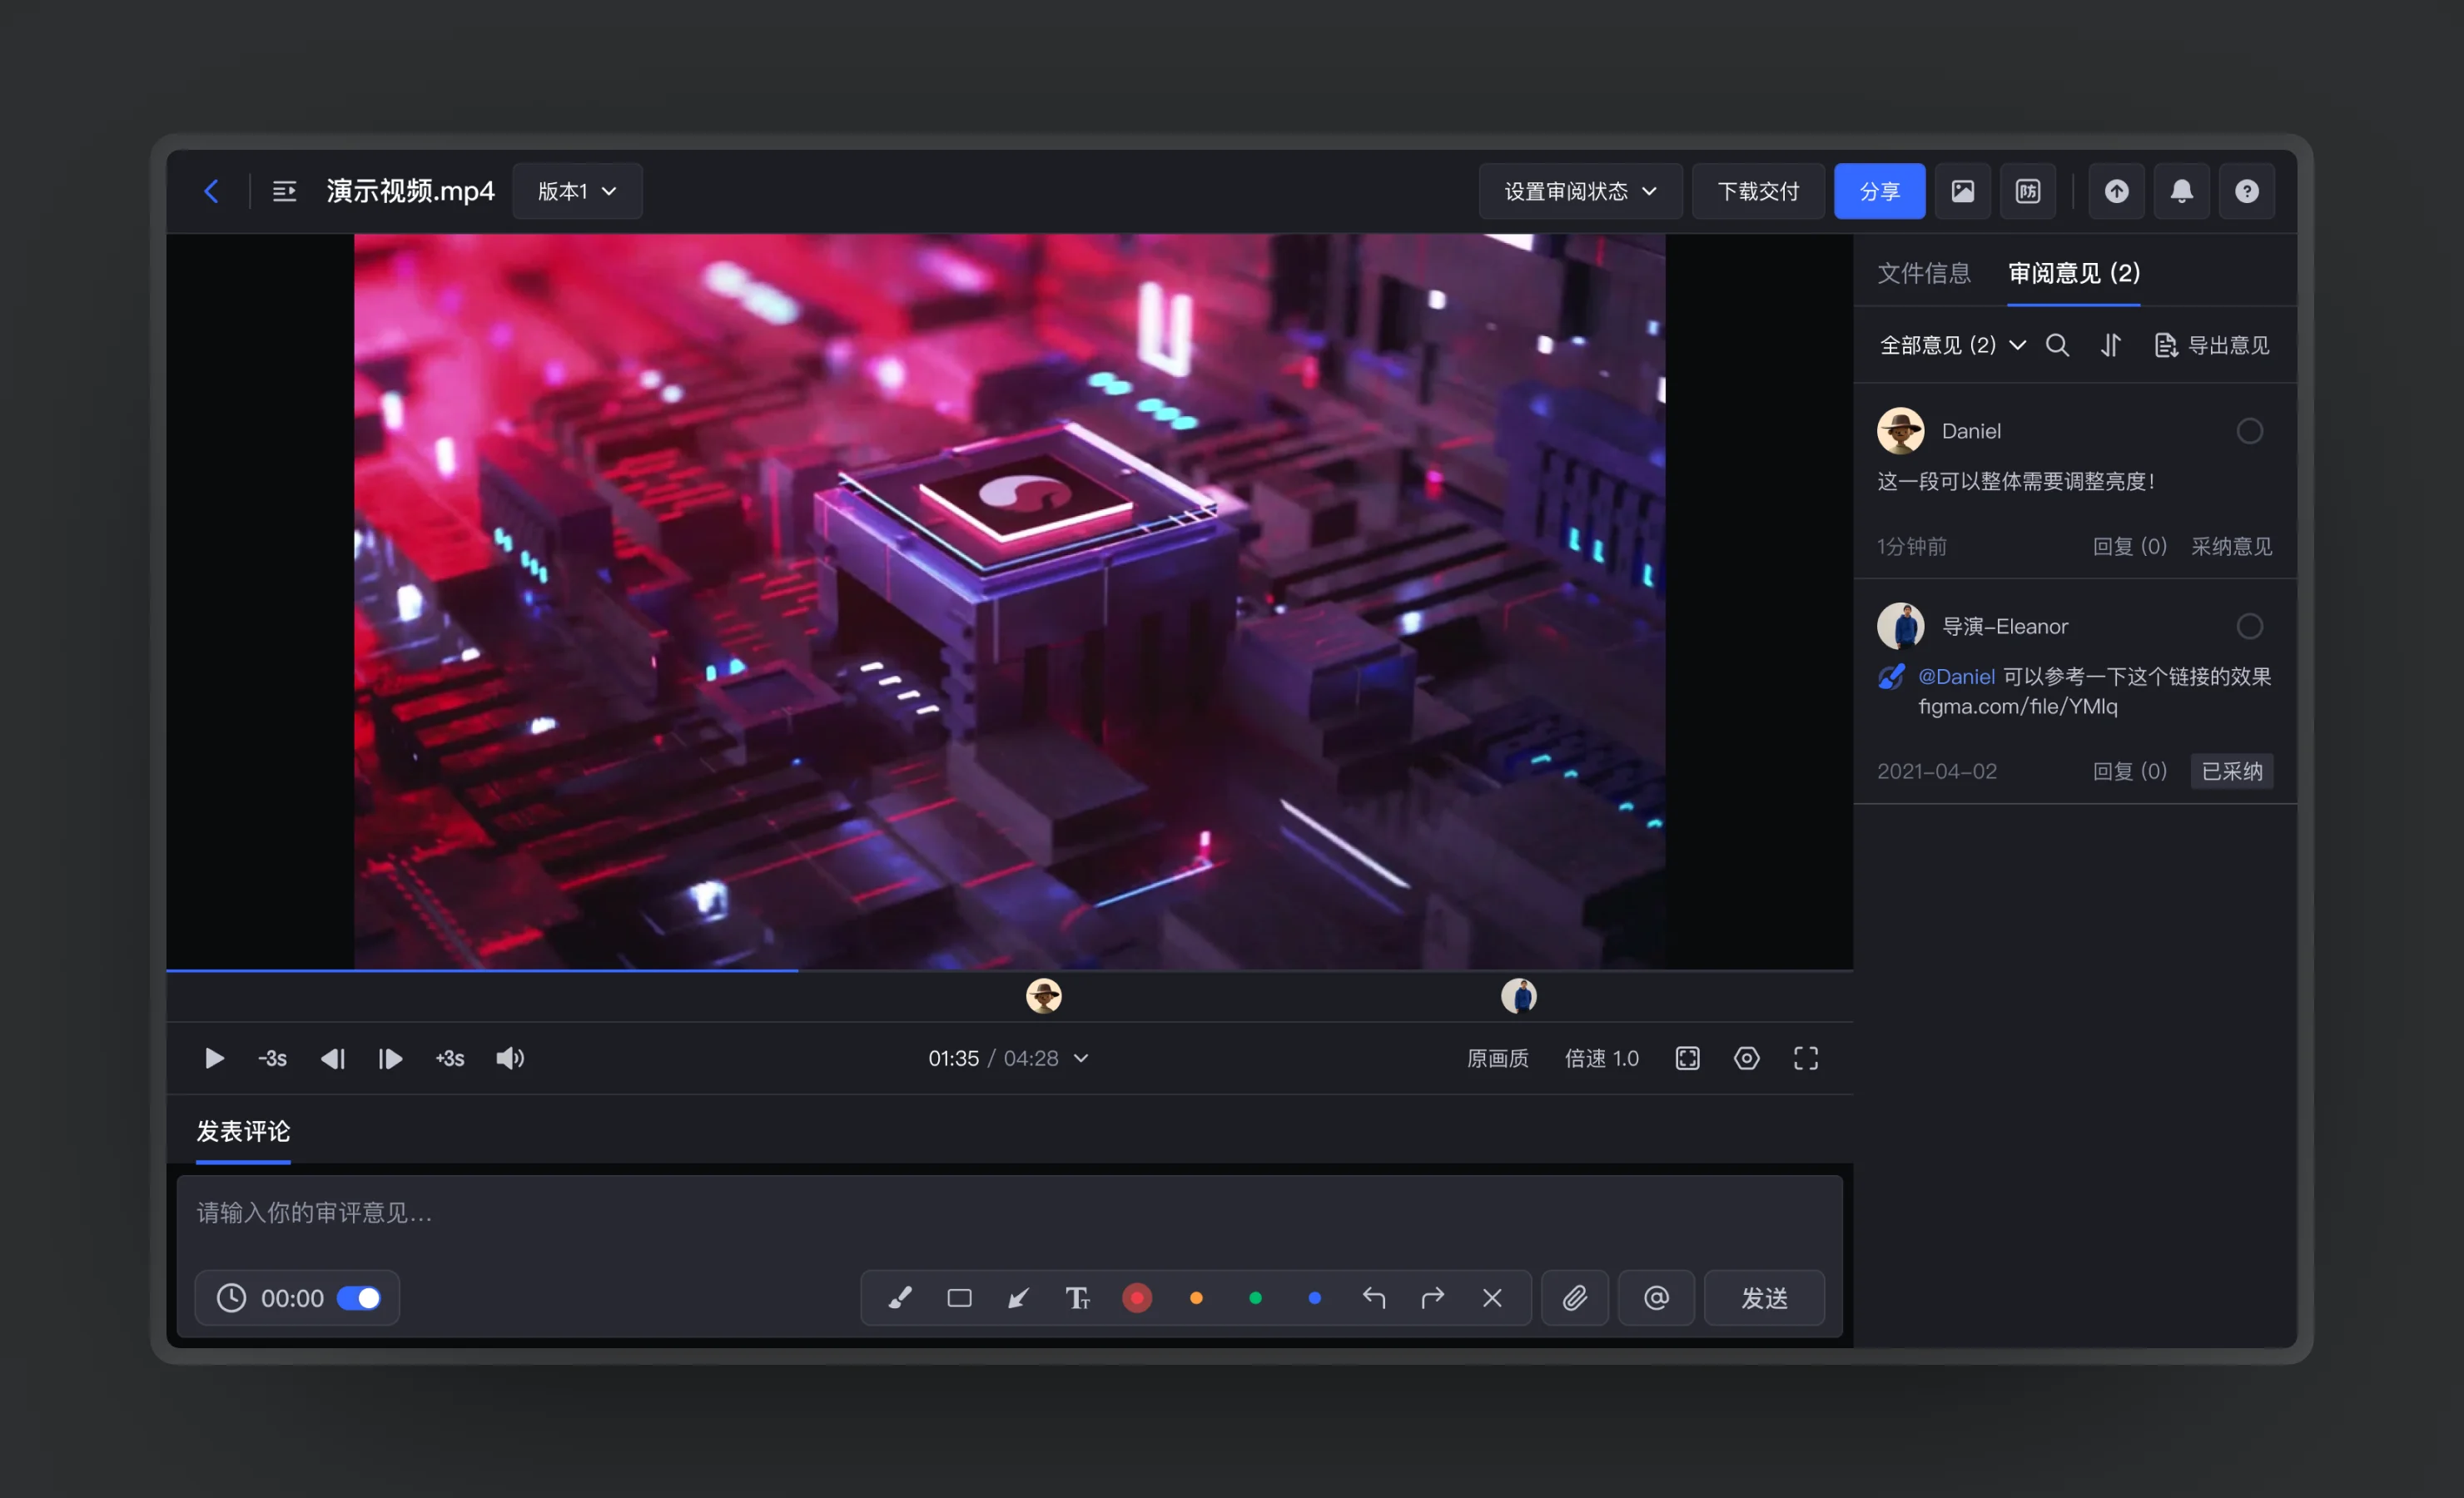The height and width of the screenshot is (1498, 2464).
Task: Click the attachment paperclip icon
Action: coord(1574,1297)
